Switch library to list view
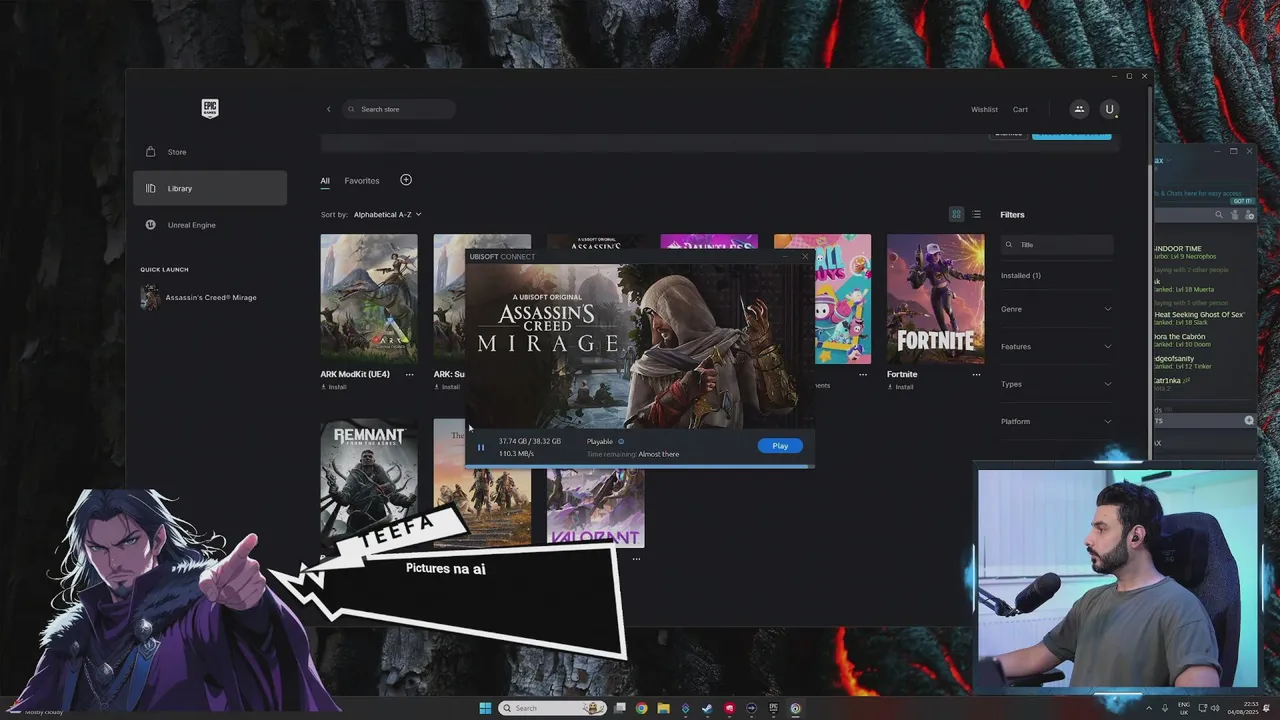 tap(976, 214)
